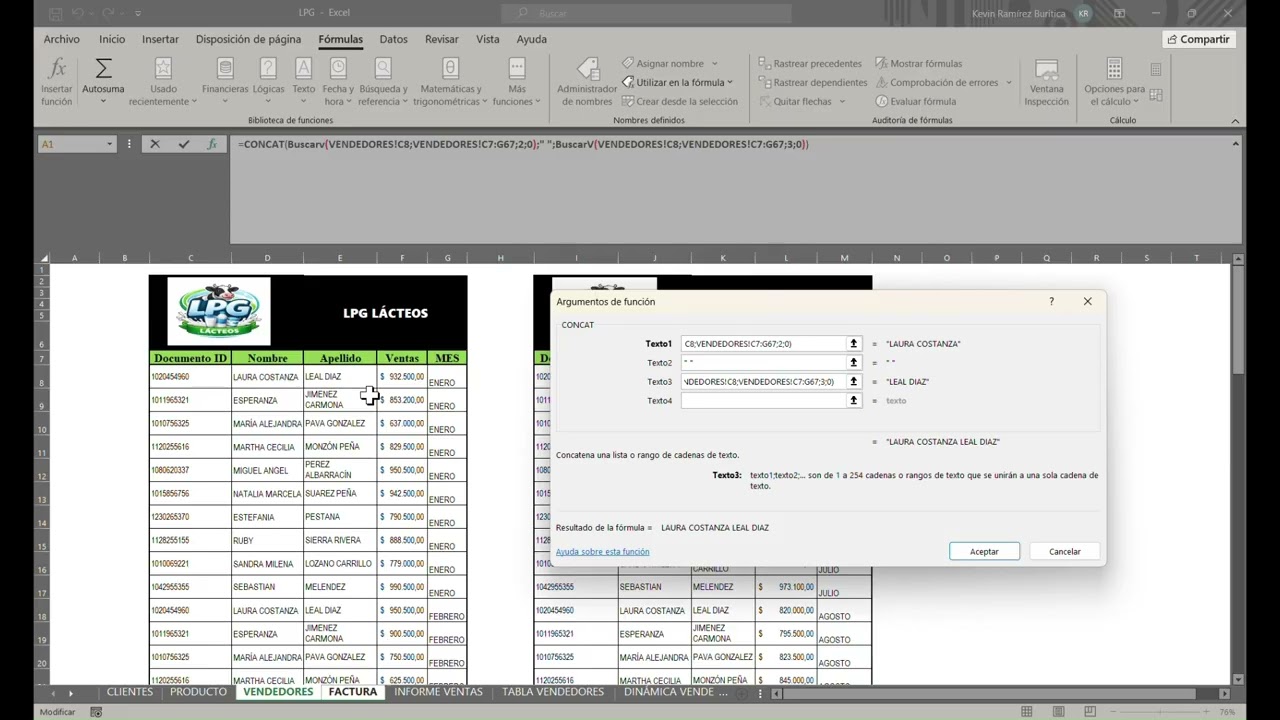Collapse Texto4 range selector arrow

pos(853,401)
